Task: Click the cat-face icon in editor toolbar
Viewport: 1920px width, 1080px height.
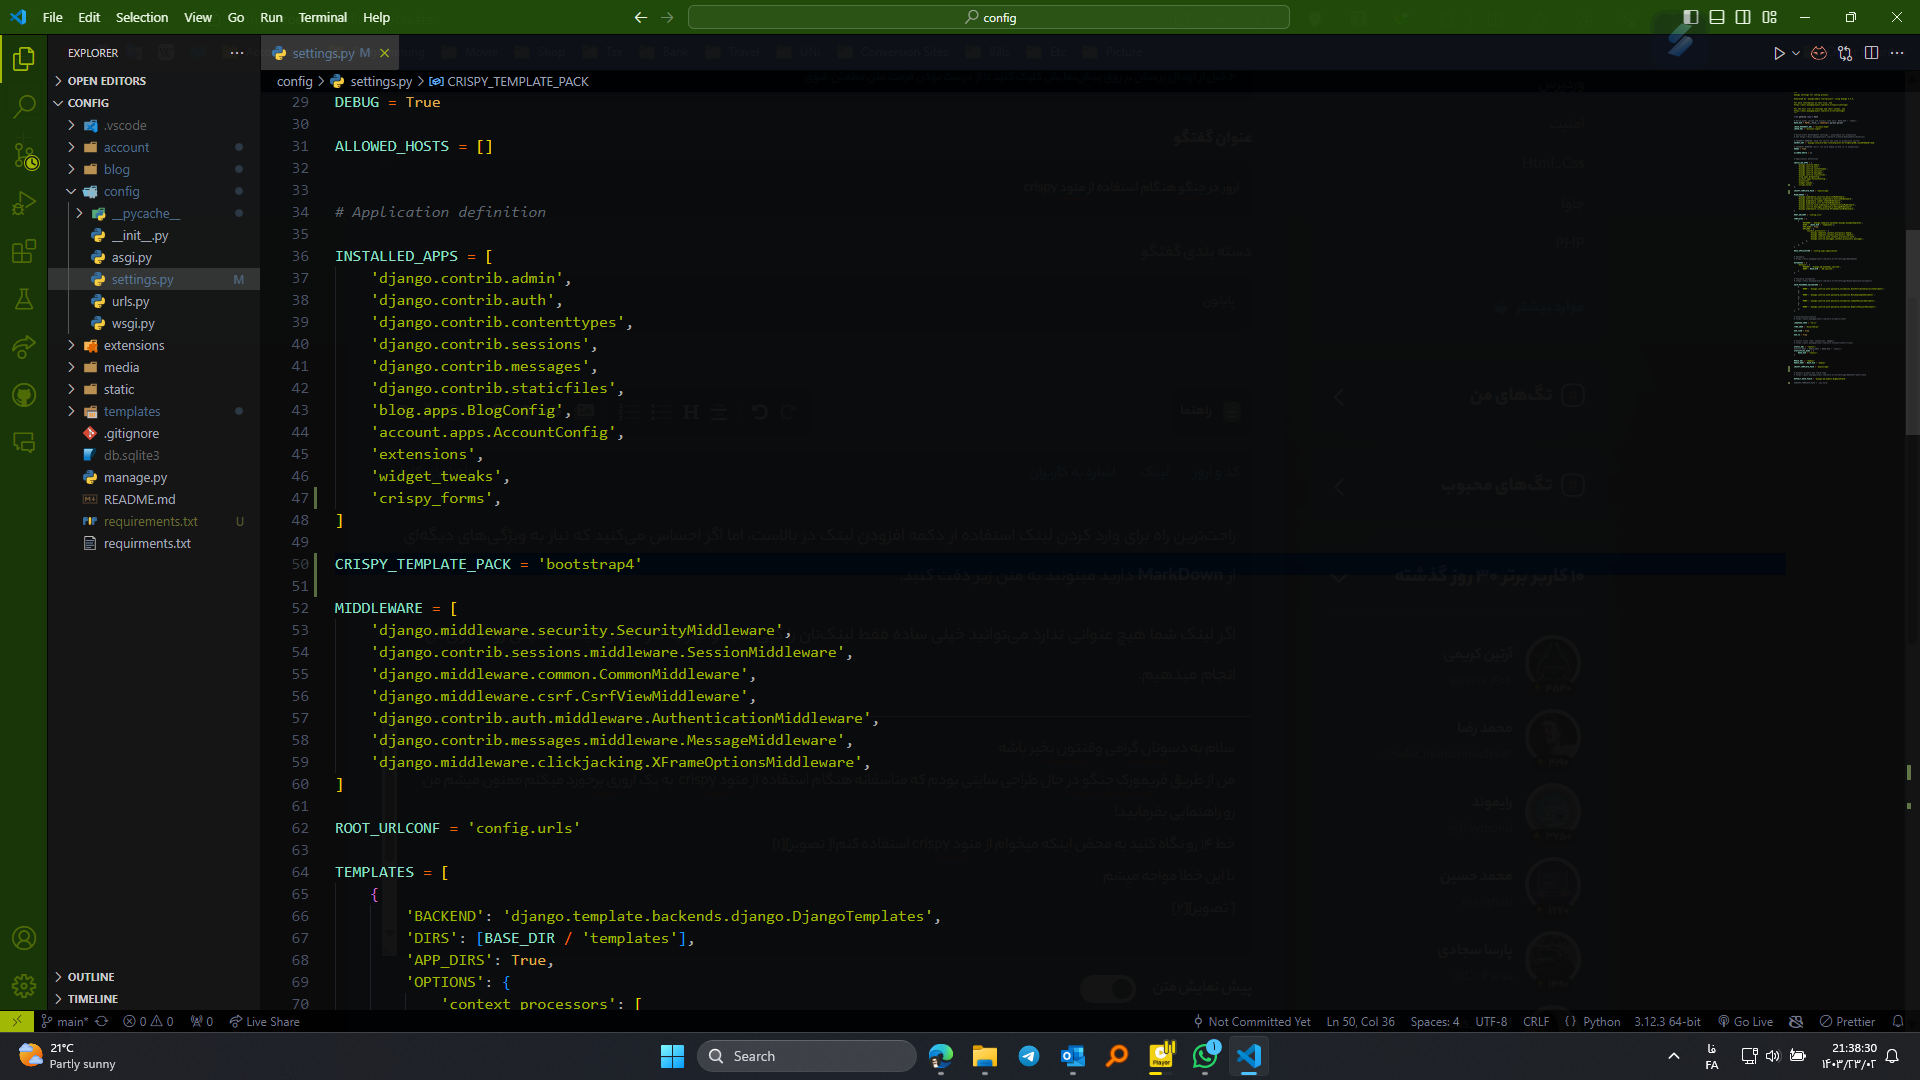Action: pyautogui.click(x=1819, y=53)
